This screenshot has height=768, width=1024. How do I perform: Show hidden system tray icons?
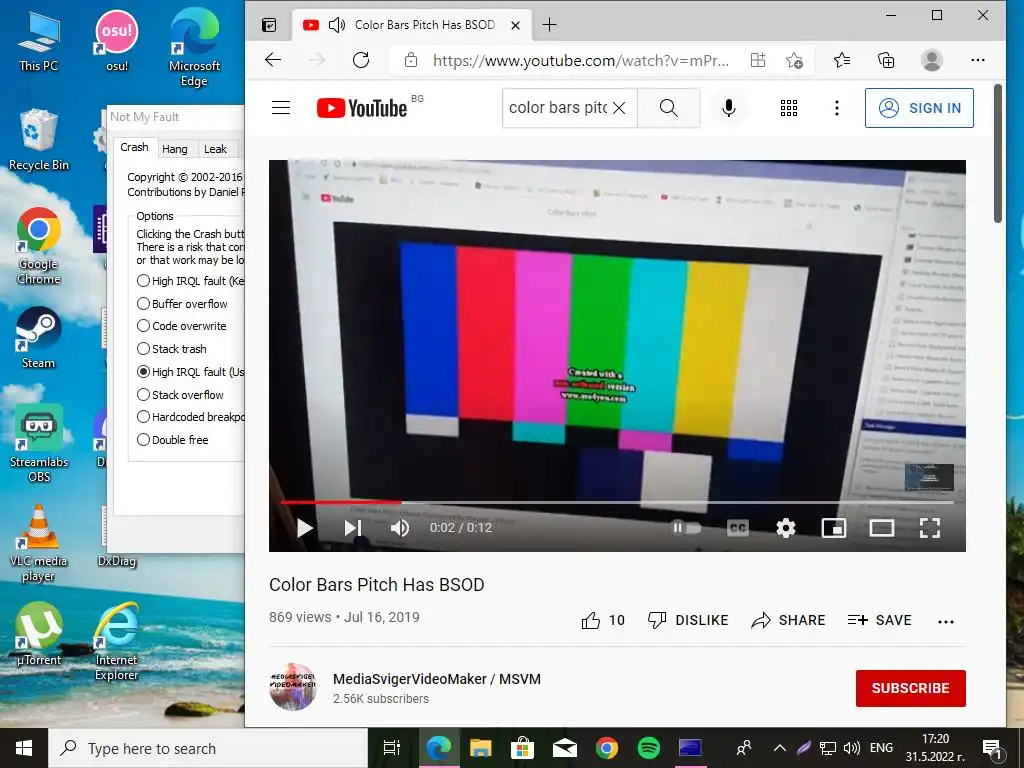pos(779,748)
